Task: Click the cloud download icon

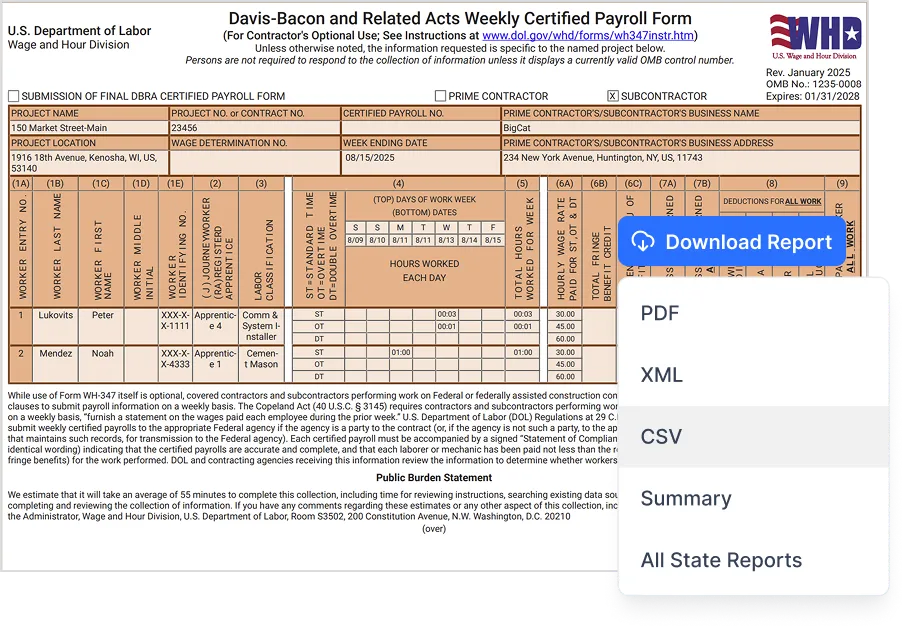Action: (x=643, y=241)
